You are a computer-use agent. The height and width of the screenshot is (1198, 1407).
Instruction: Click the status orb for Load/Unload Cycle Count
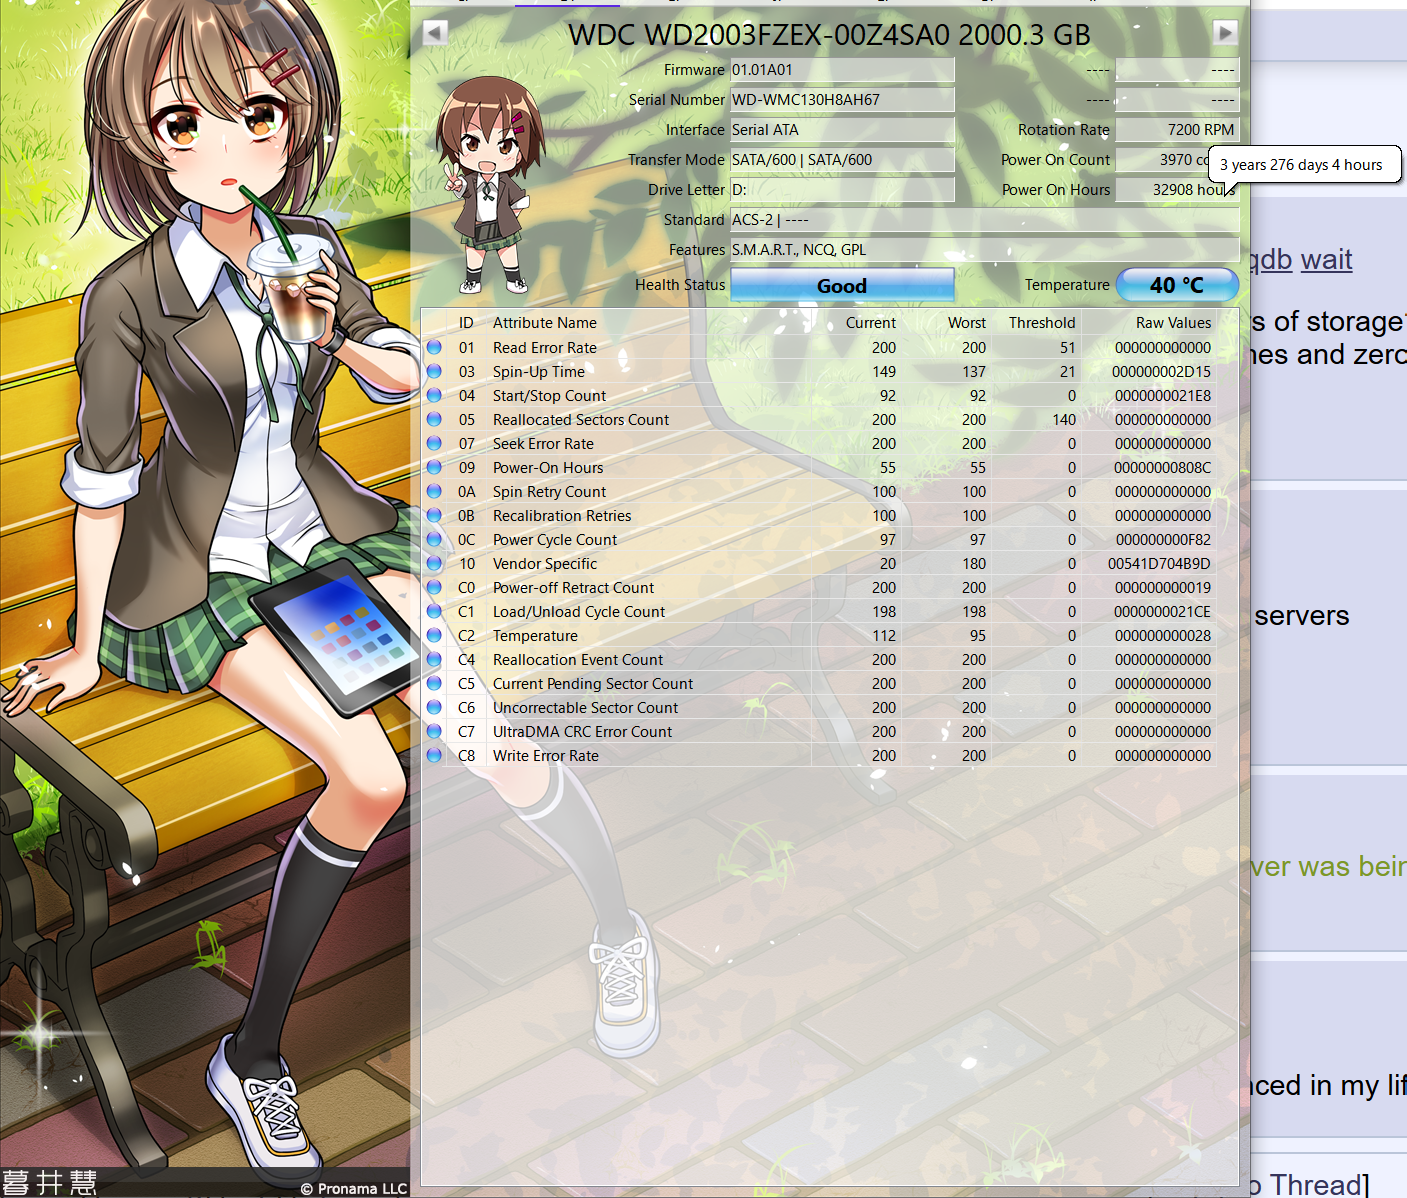pos(434,611)
